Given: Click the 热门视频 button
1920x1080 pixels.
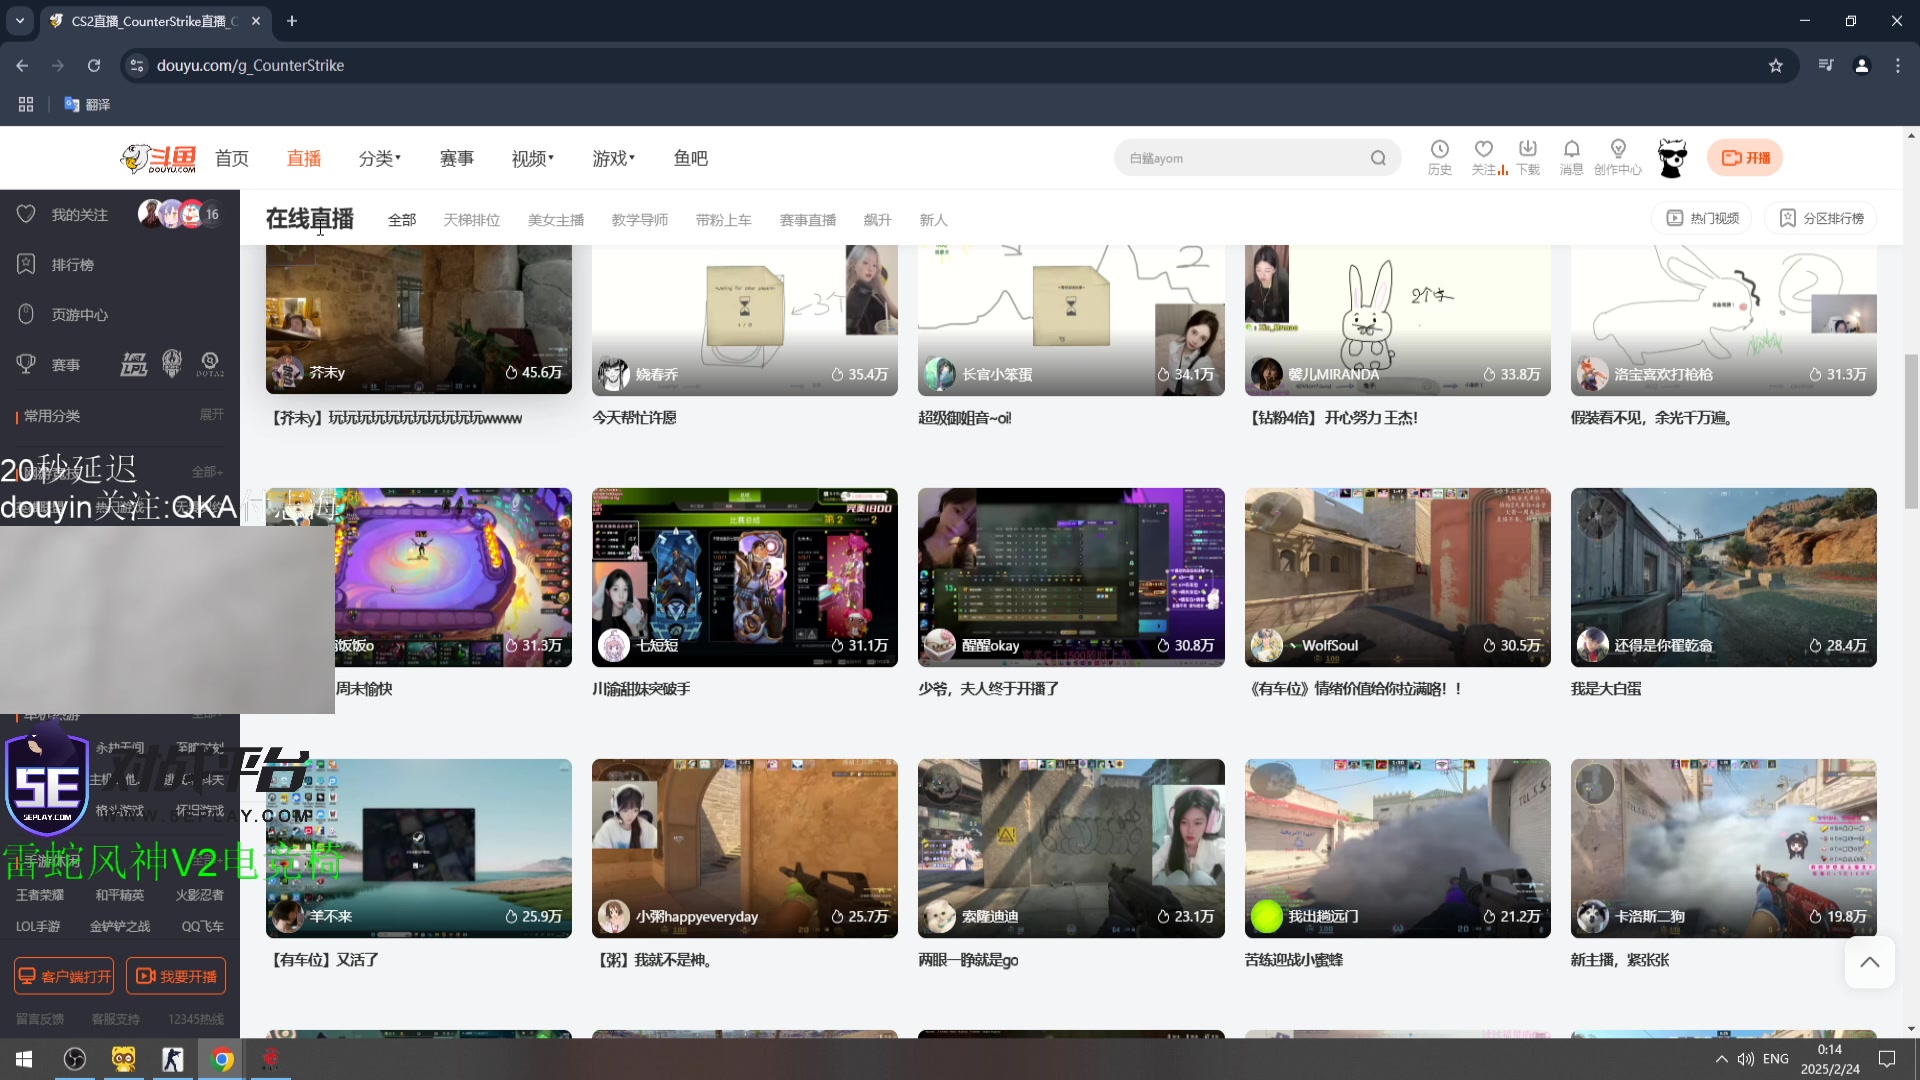Looking at the screenshot, I should coord(1702,218).
